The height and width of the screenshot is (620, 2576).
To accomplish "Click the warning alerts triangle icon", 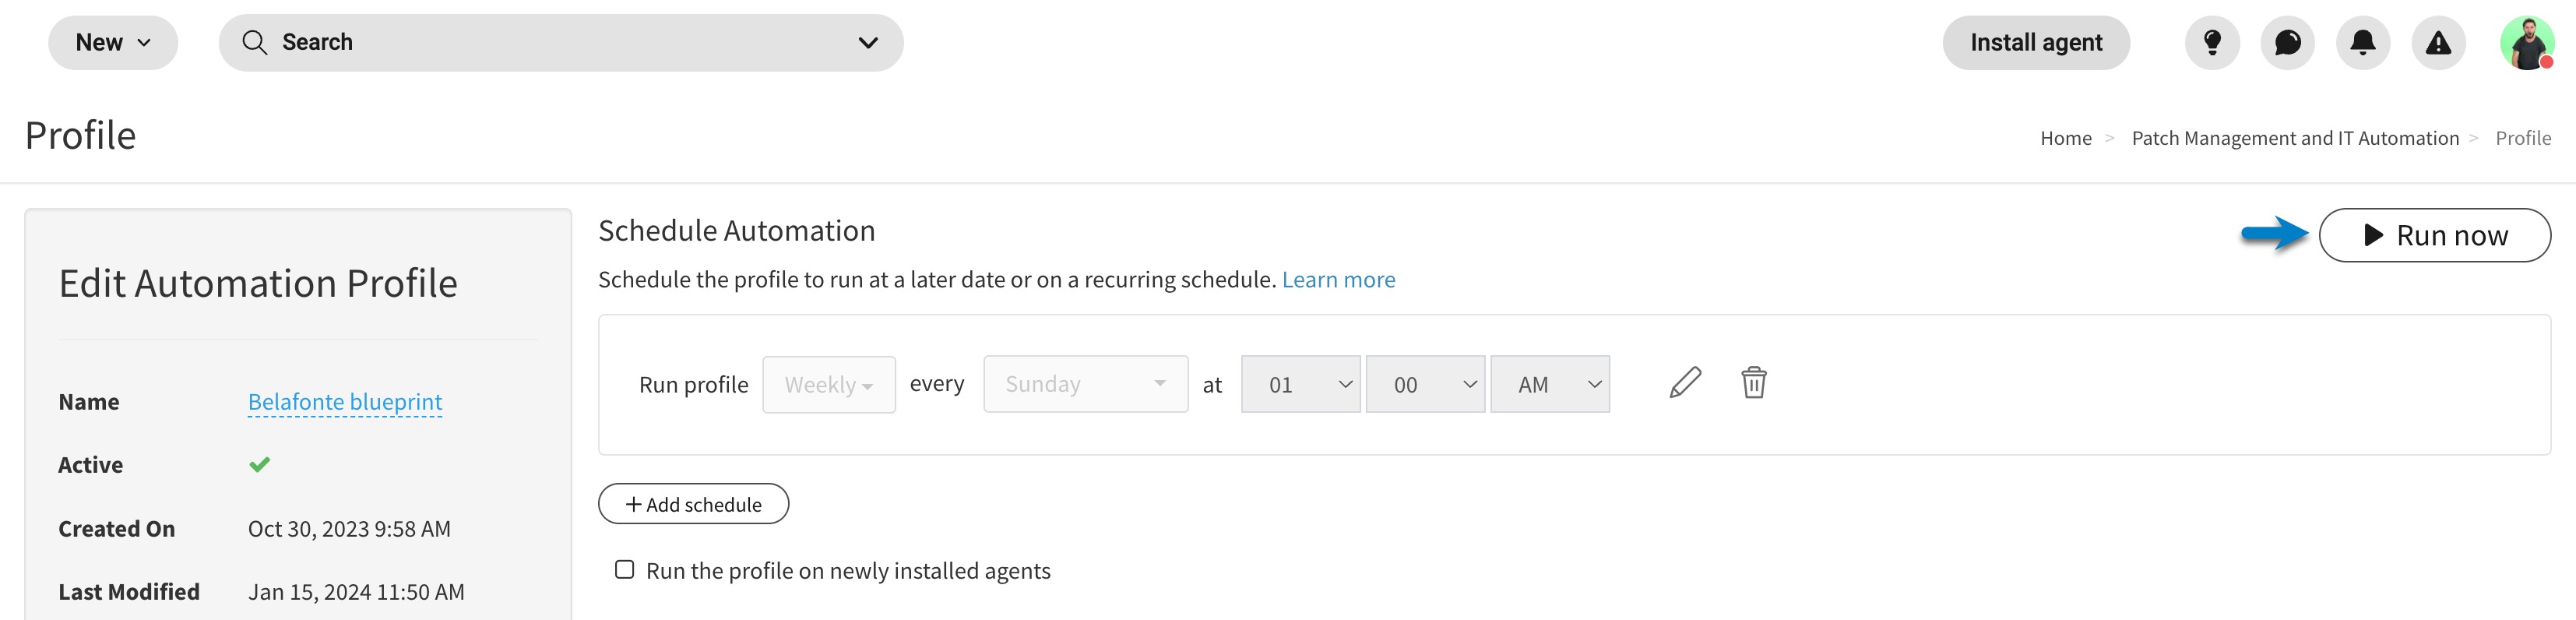I will 2439,43.
